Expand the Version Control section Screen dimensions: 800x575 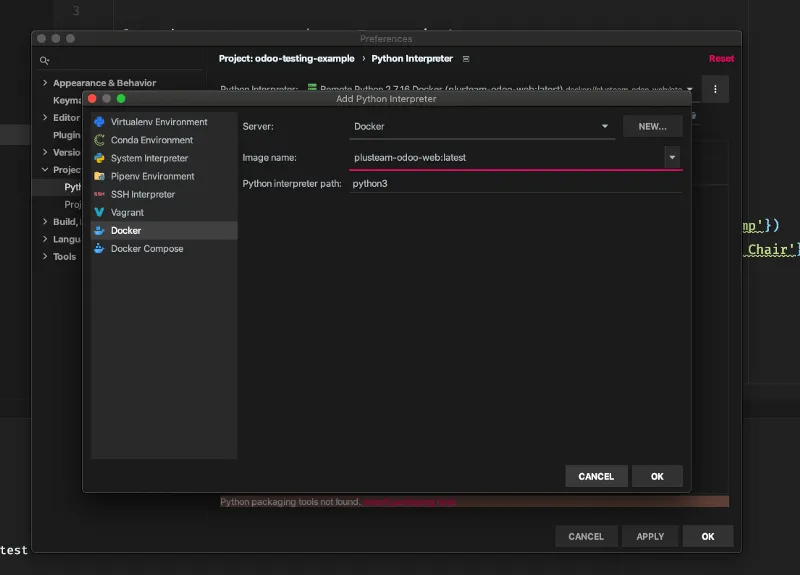tap(45, 152)
